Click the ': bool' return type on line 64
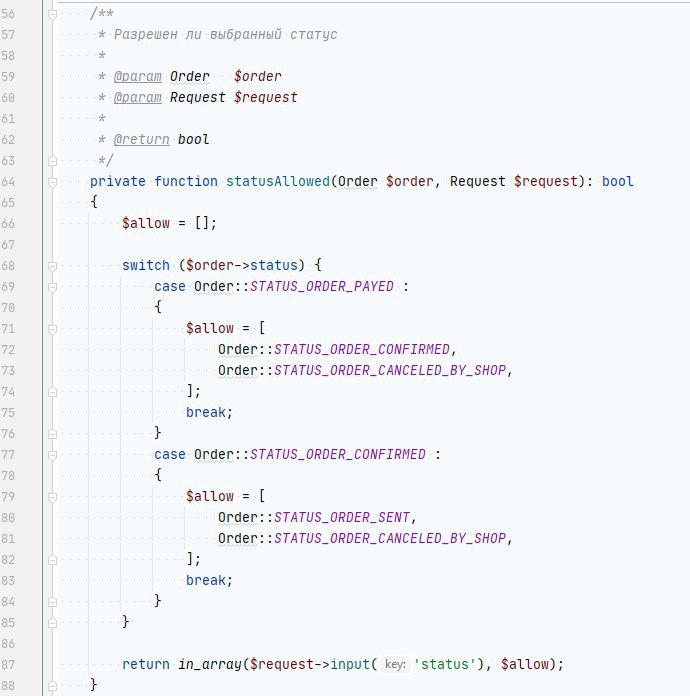This screenshot has height=696, width=690. pos(611,182)
